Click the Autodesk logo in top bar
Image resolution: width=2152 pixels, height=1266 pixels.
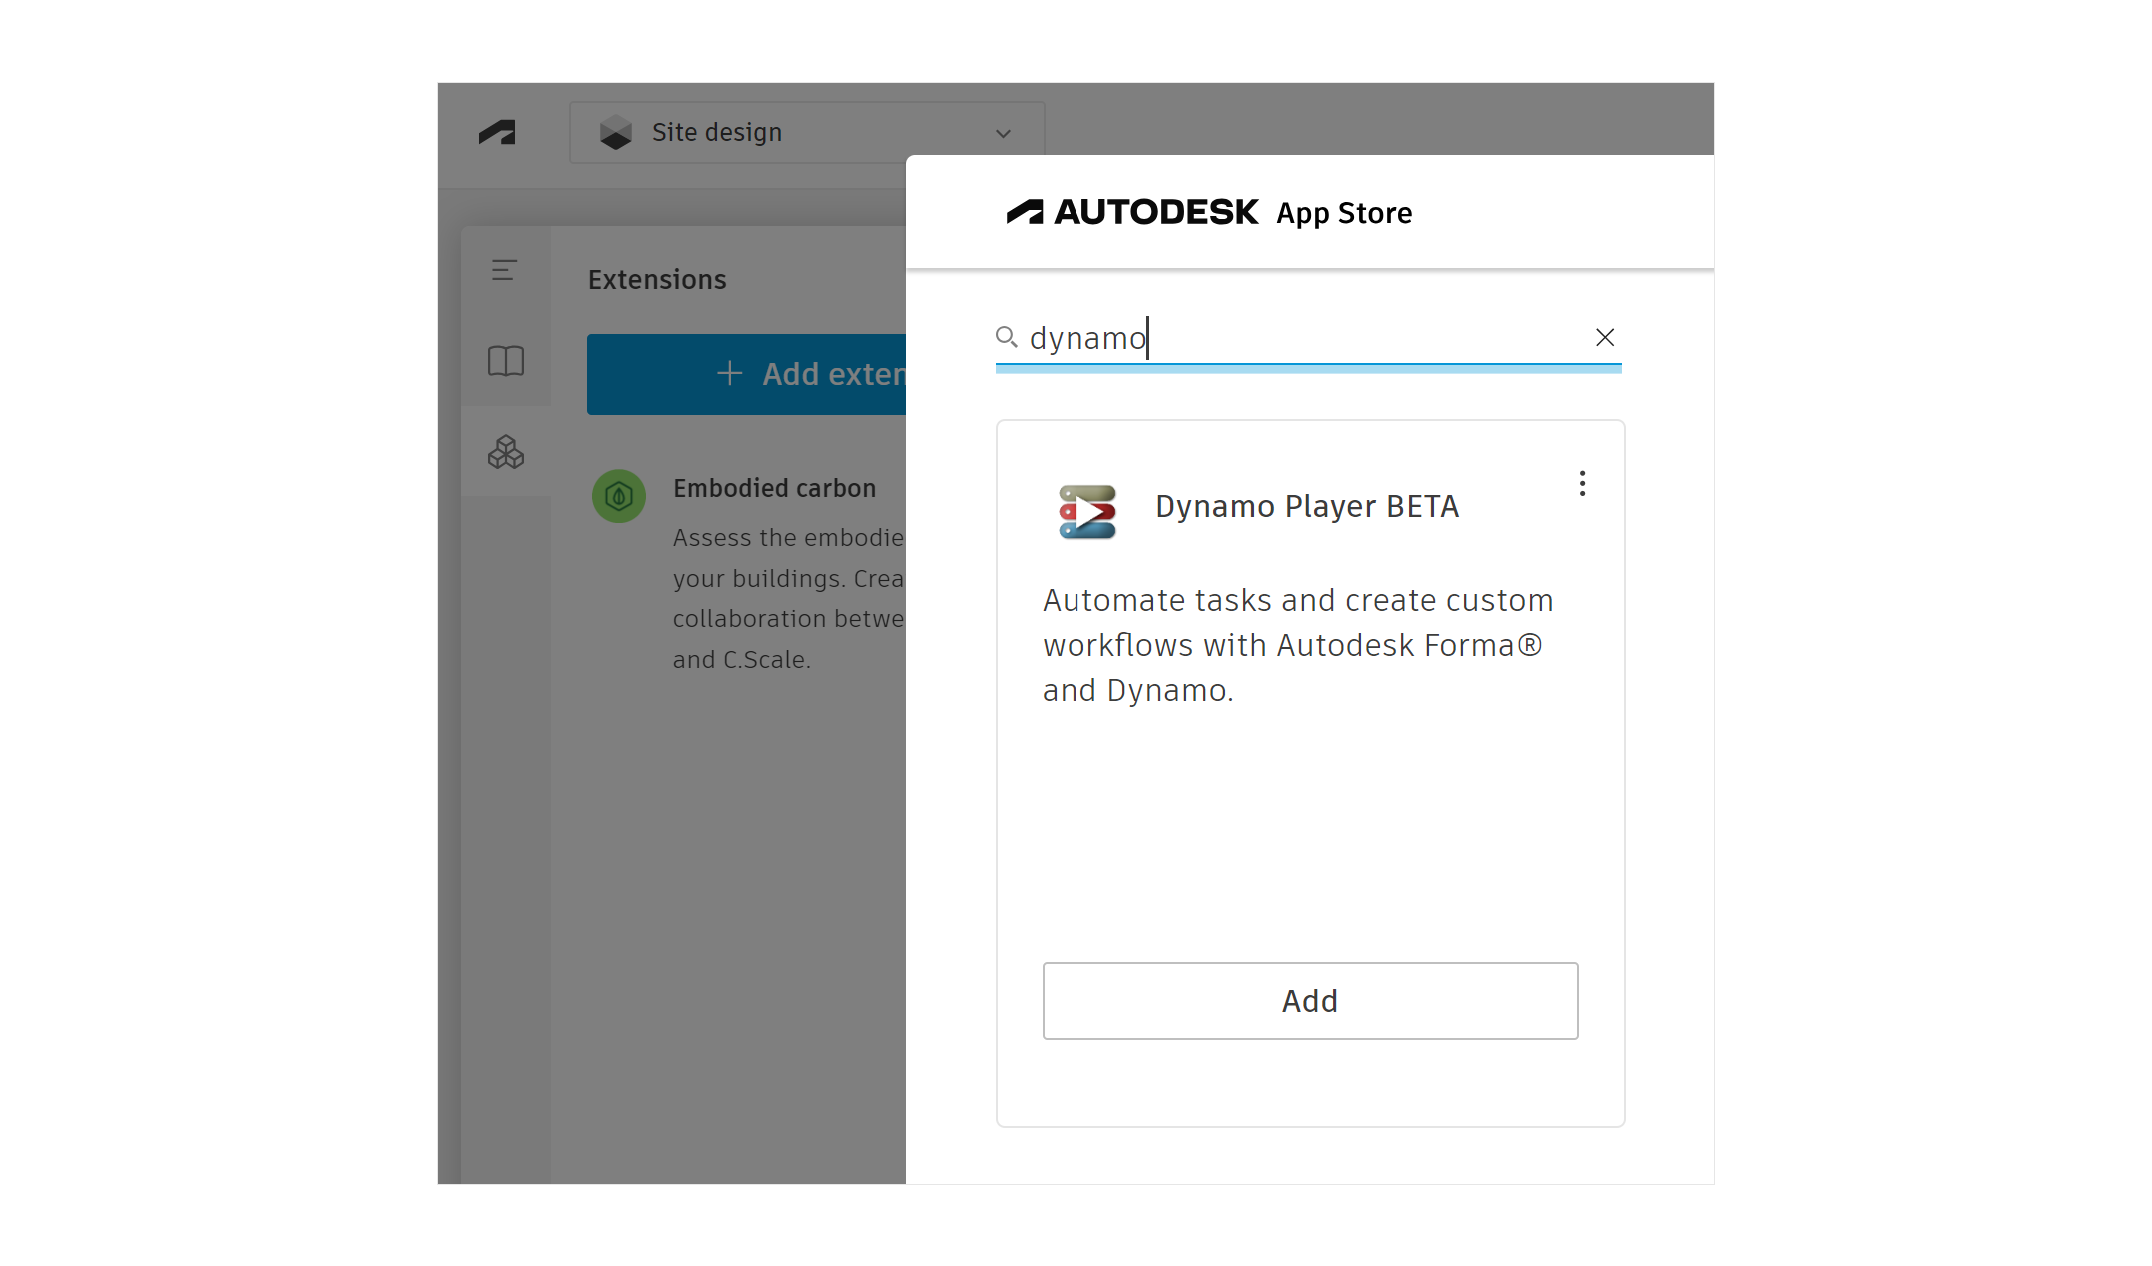click(x=497, y=132)
